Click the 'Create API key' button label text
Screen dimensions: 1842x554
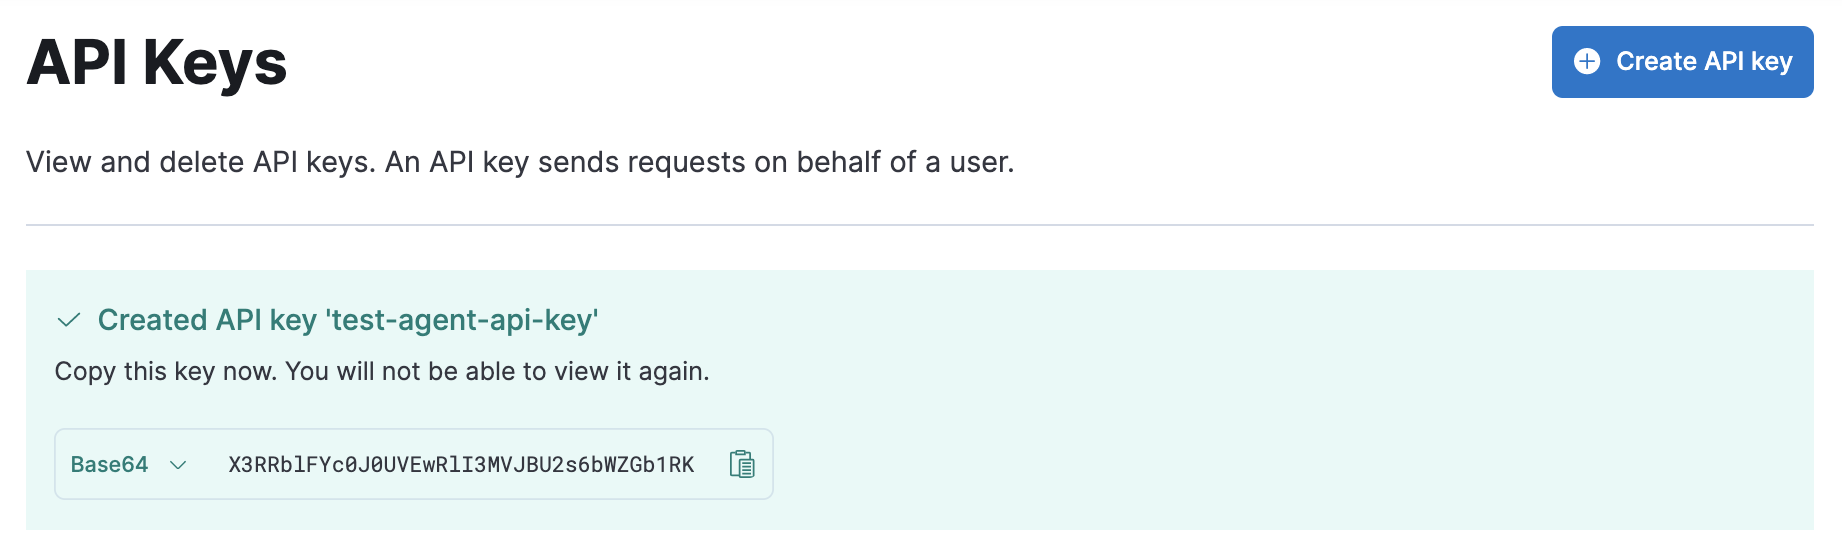[x=1704, y=62]
